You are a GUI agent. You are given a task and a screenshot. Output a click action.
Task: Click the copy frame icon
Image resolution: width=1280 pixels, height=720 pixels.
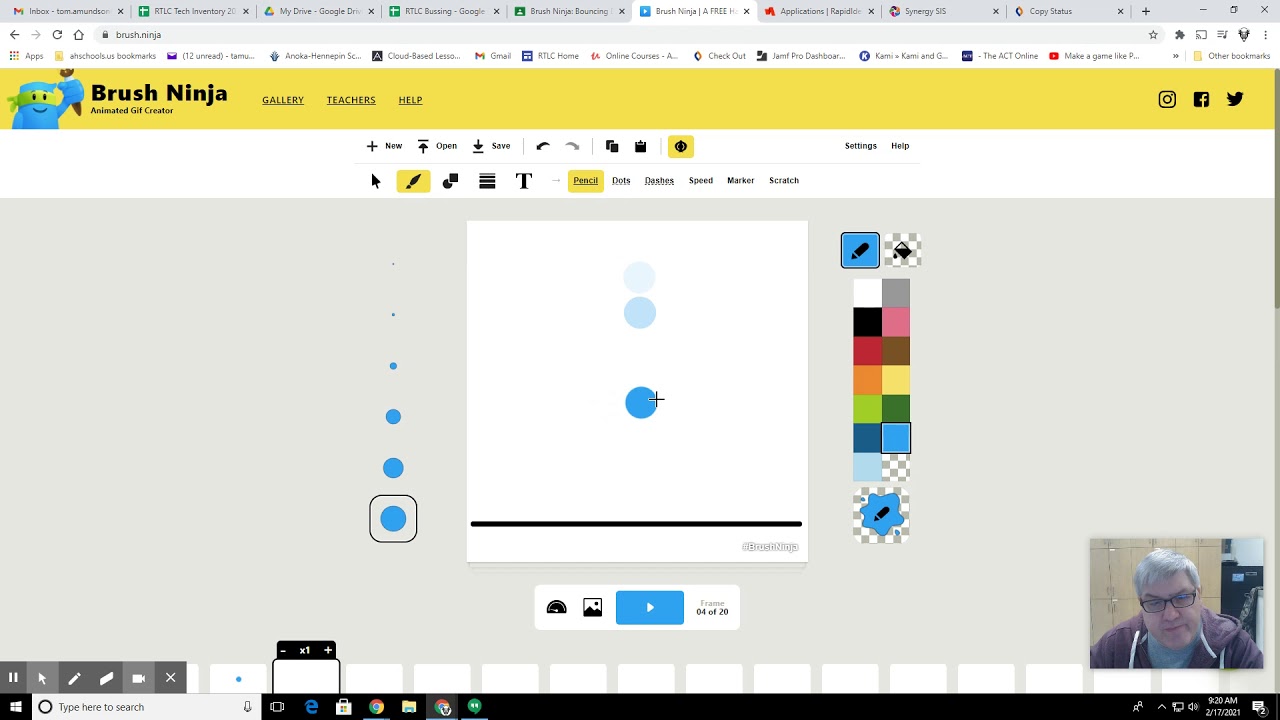coord(612,146)
